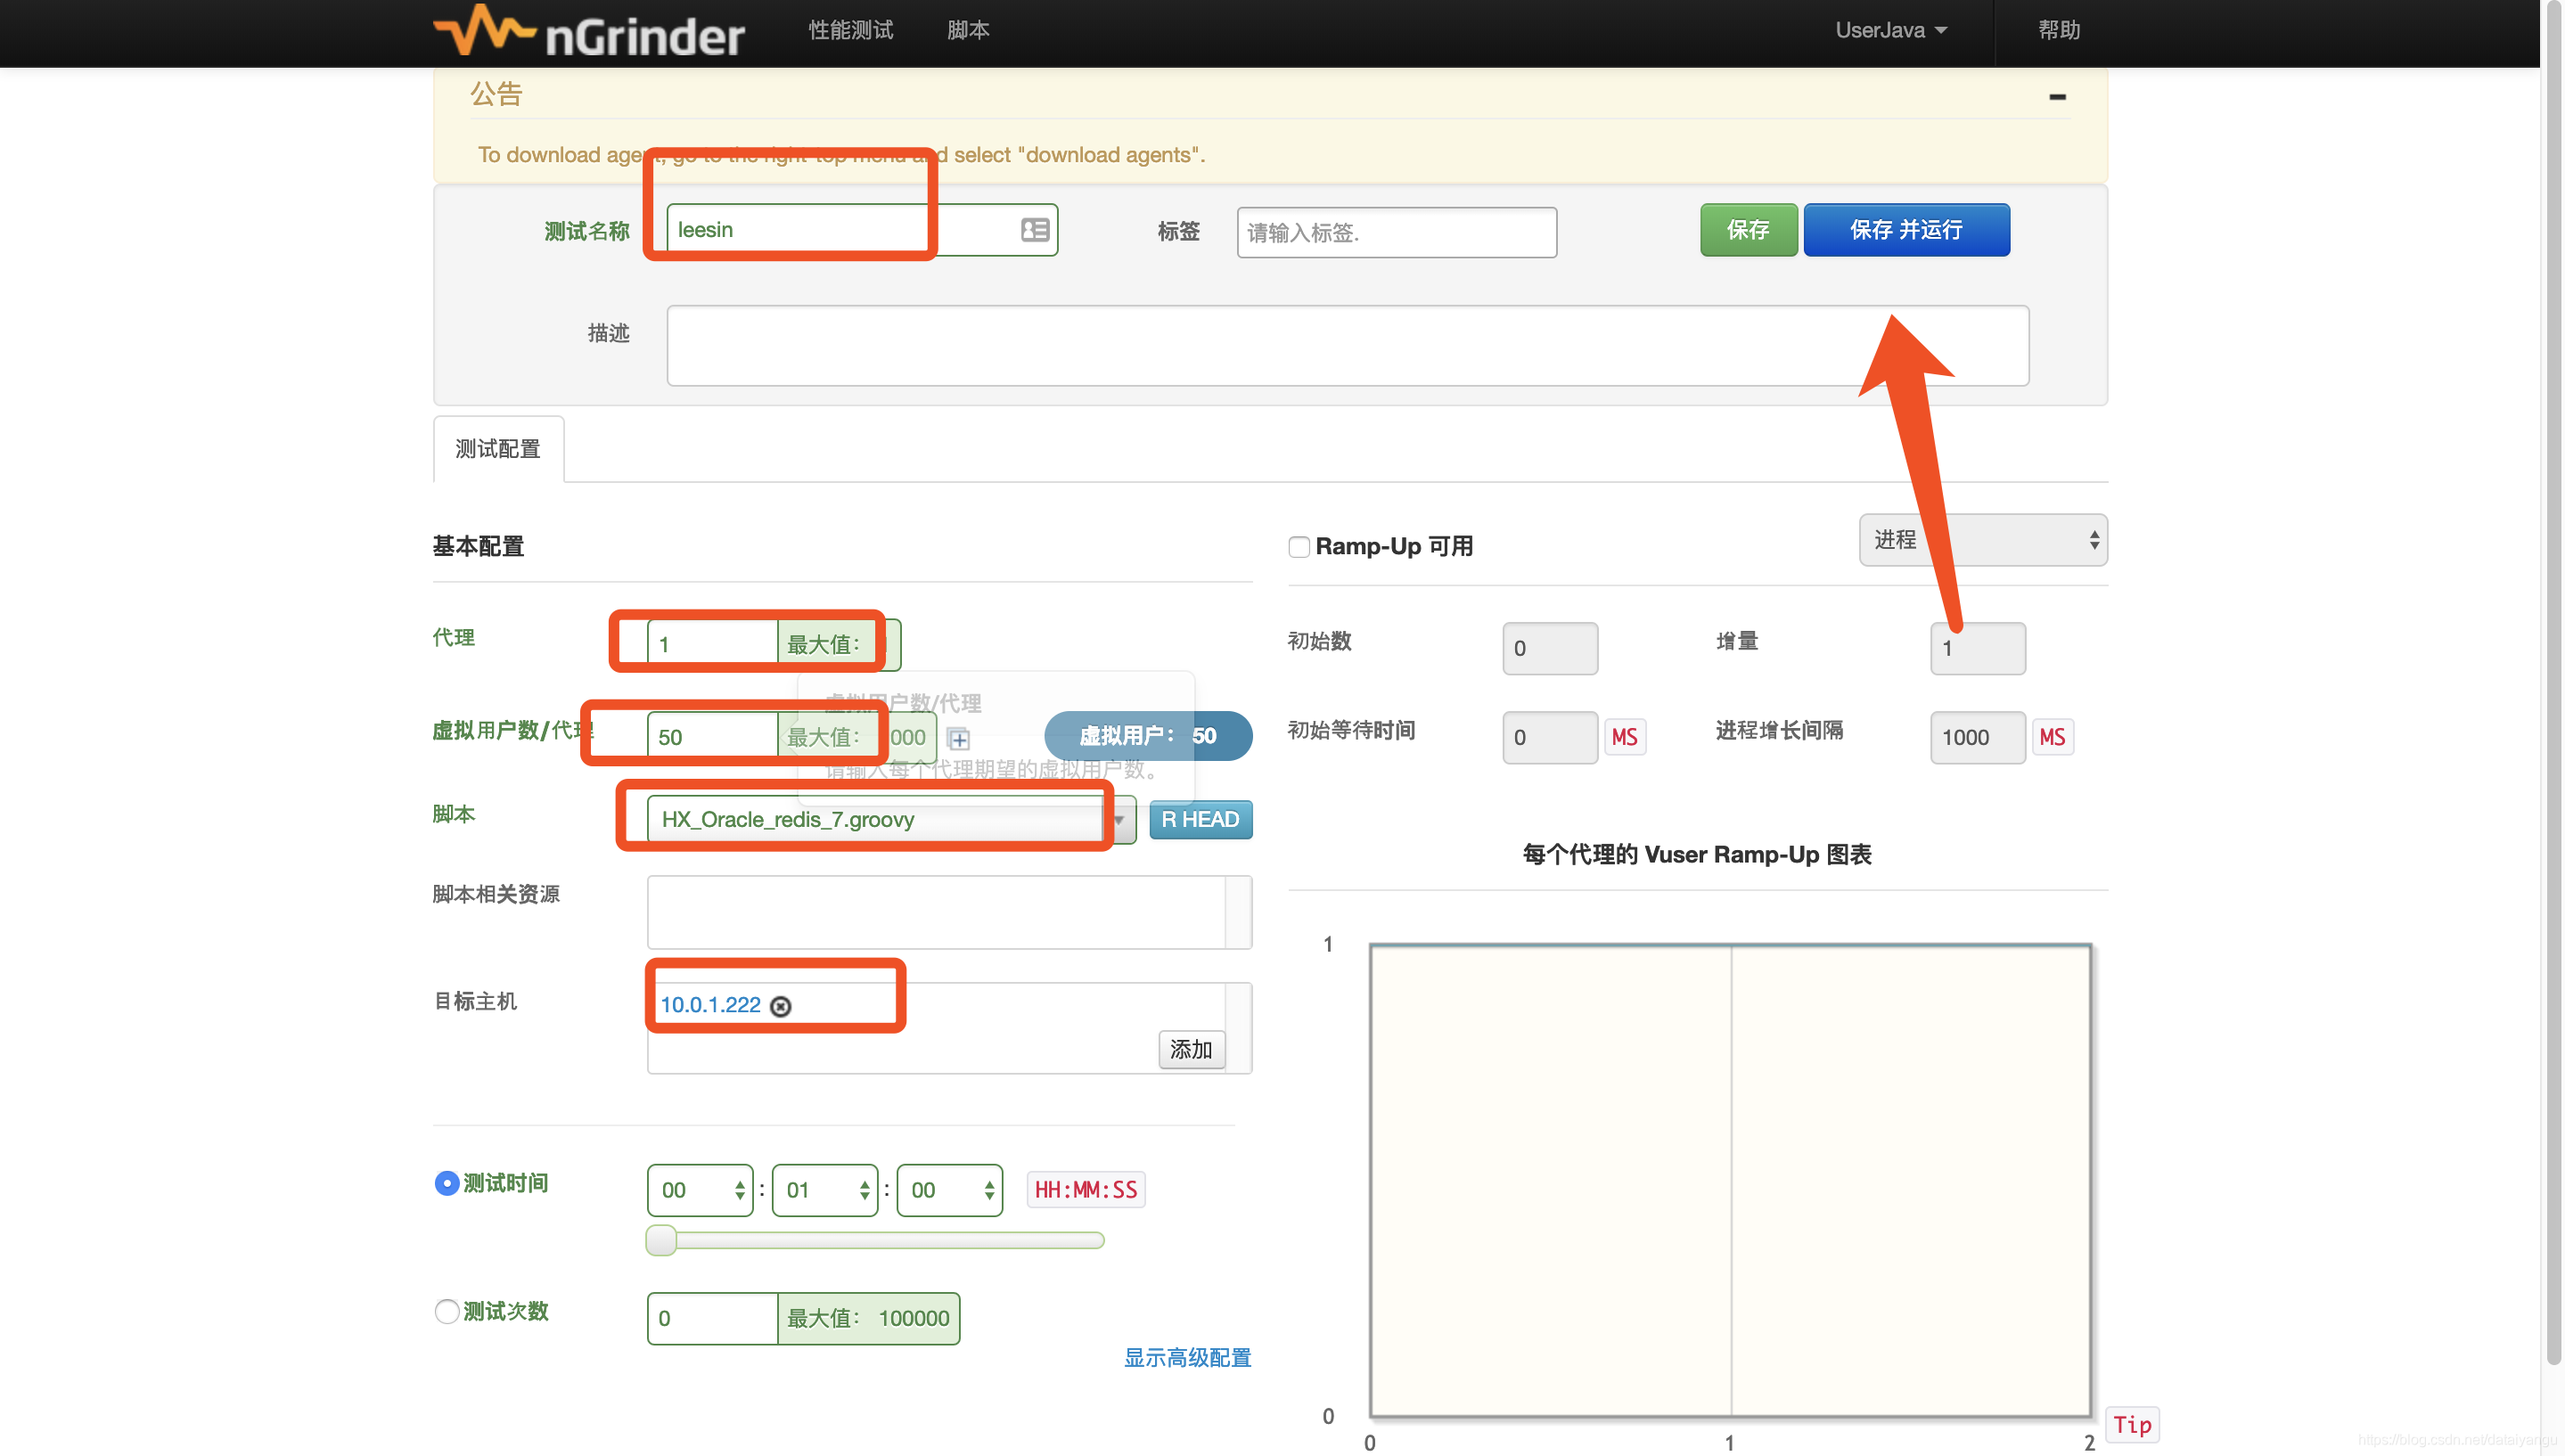Switch to the test configuration tab

point(498,449)
